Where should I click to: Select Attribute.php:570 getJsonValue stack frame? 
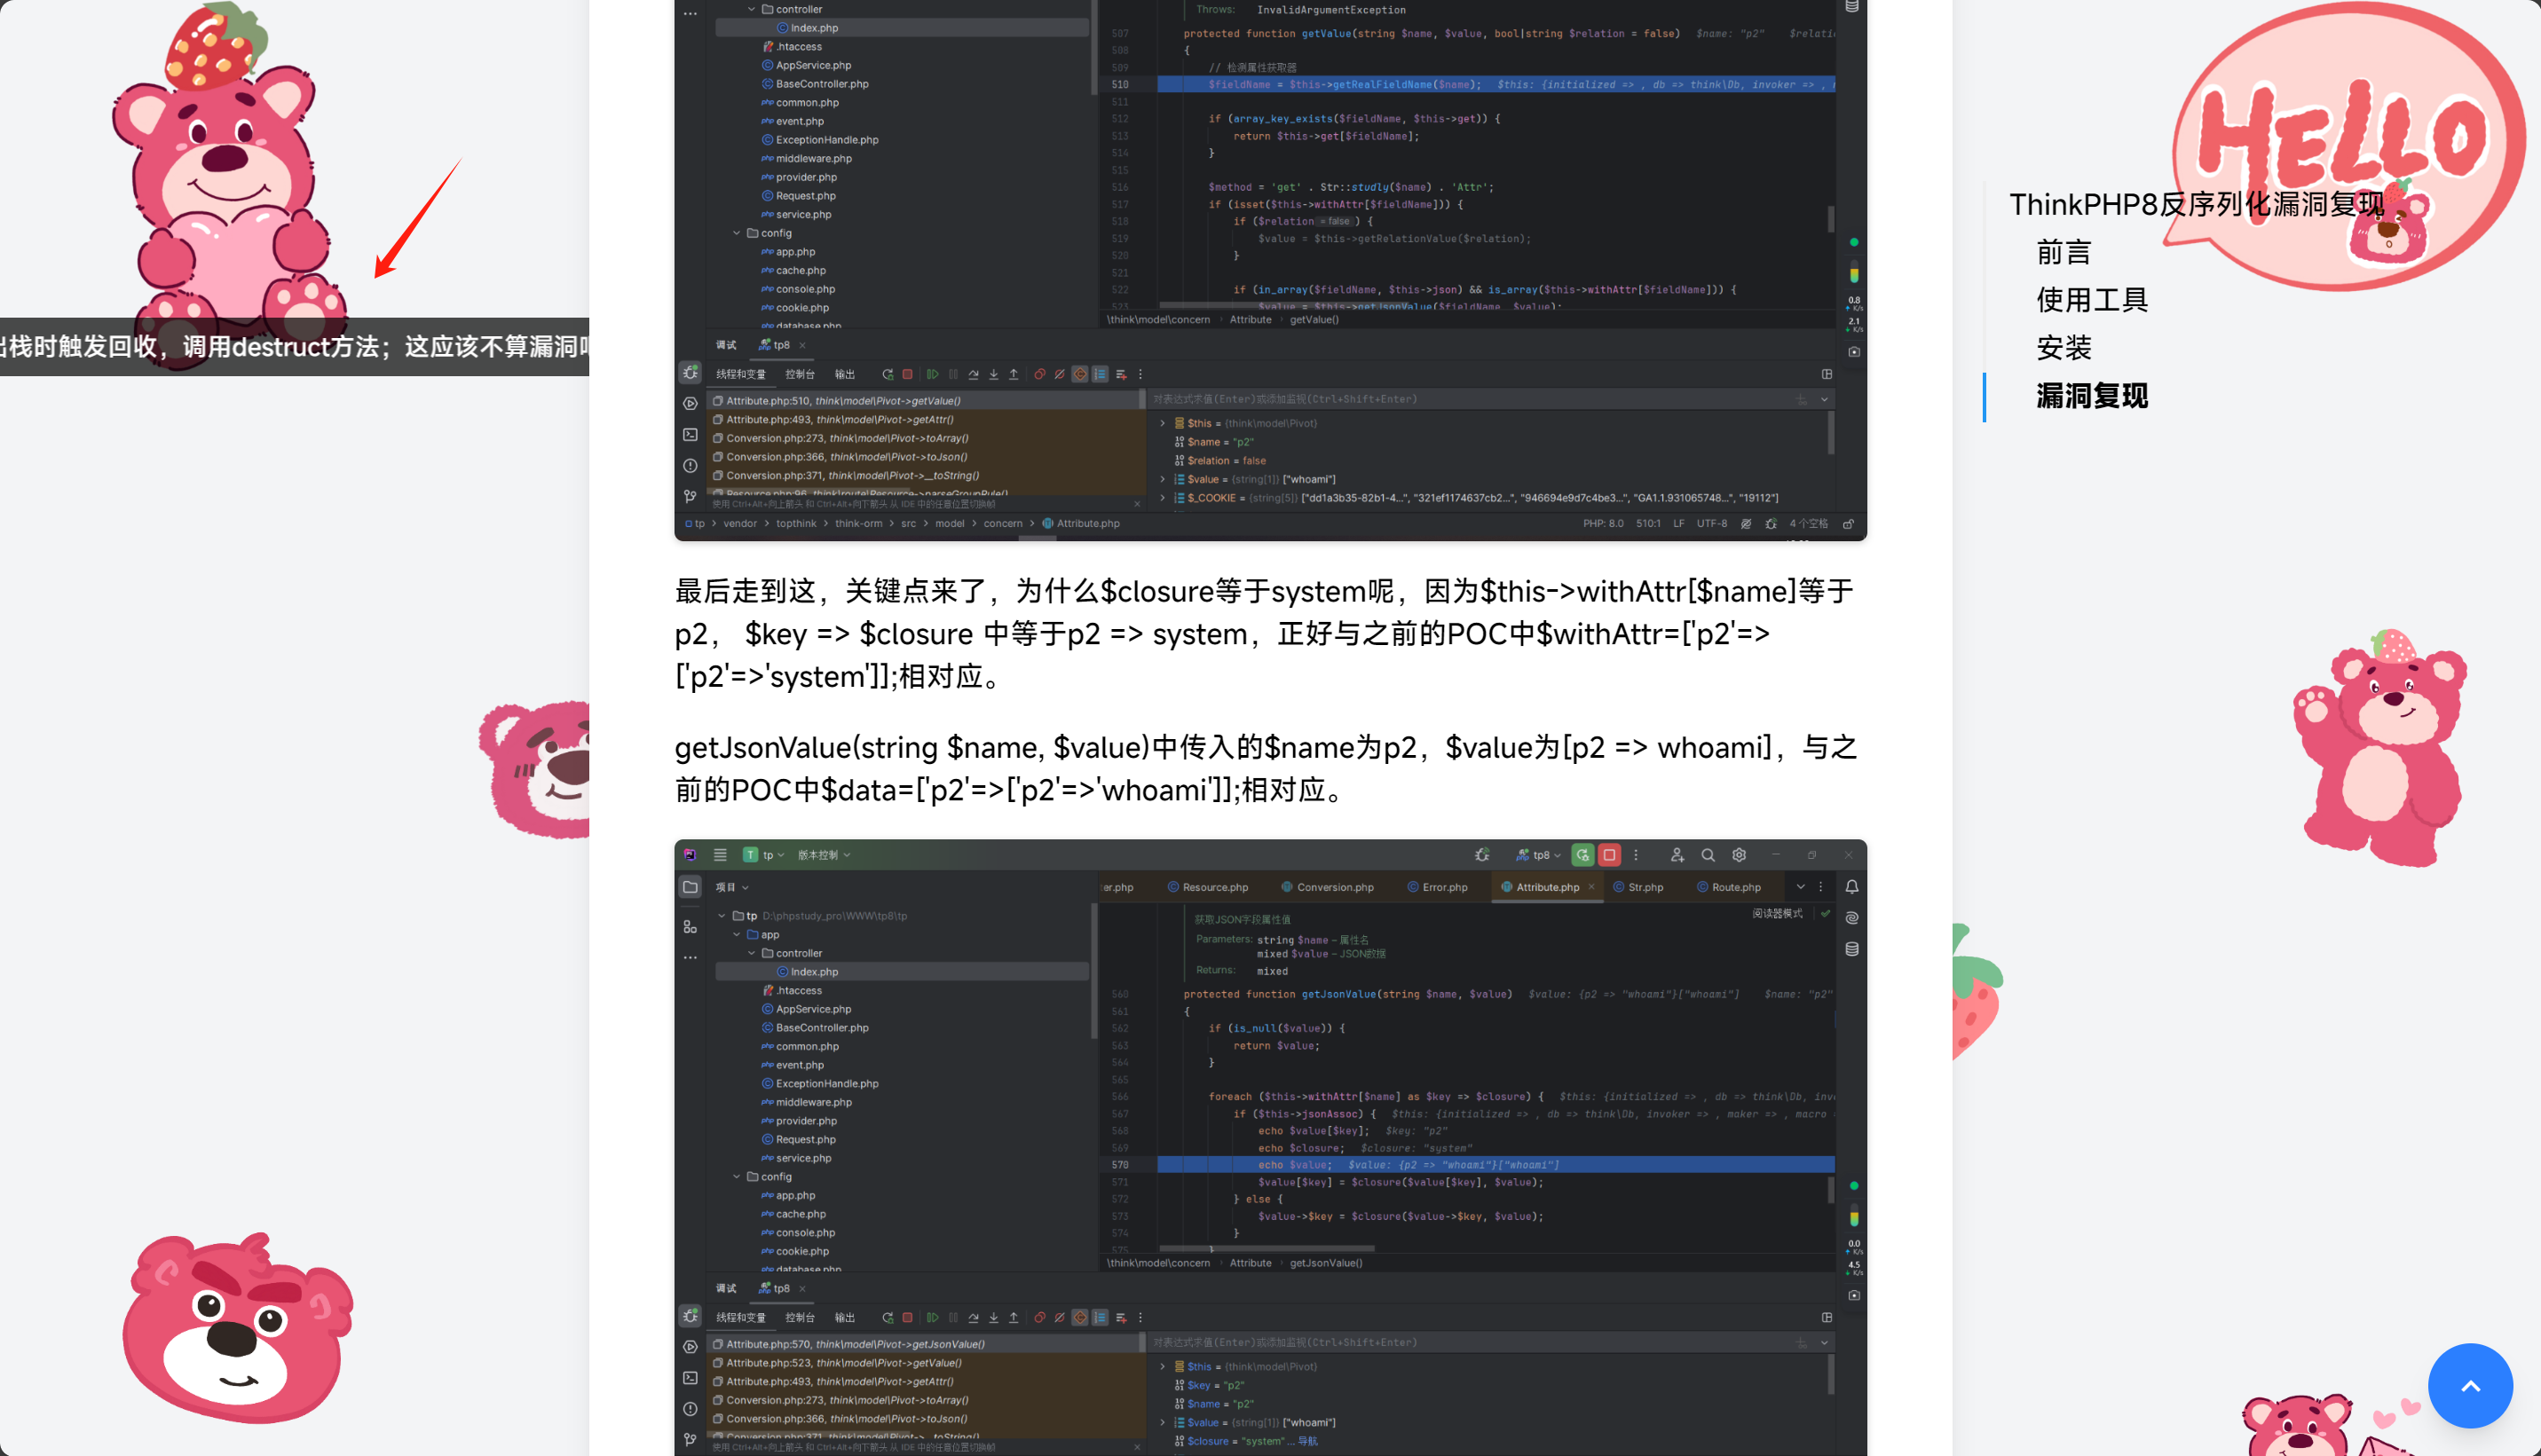coord(855,1344)
